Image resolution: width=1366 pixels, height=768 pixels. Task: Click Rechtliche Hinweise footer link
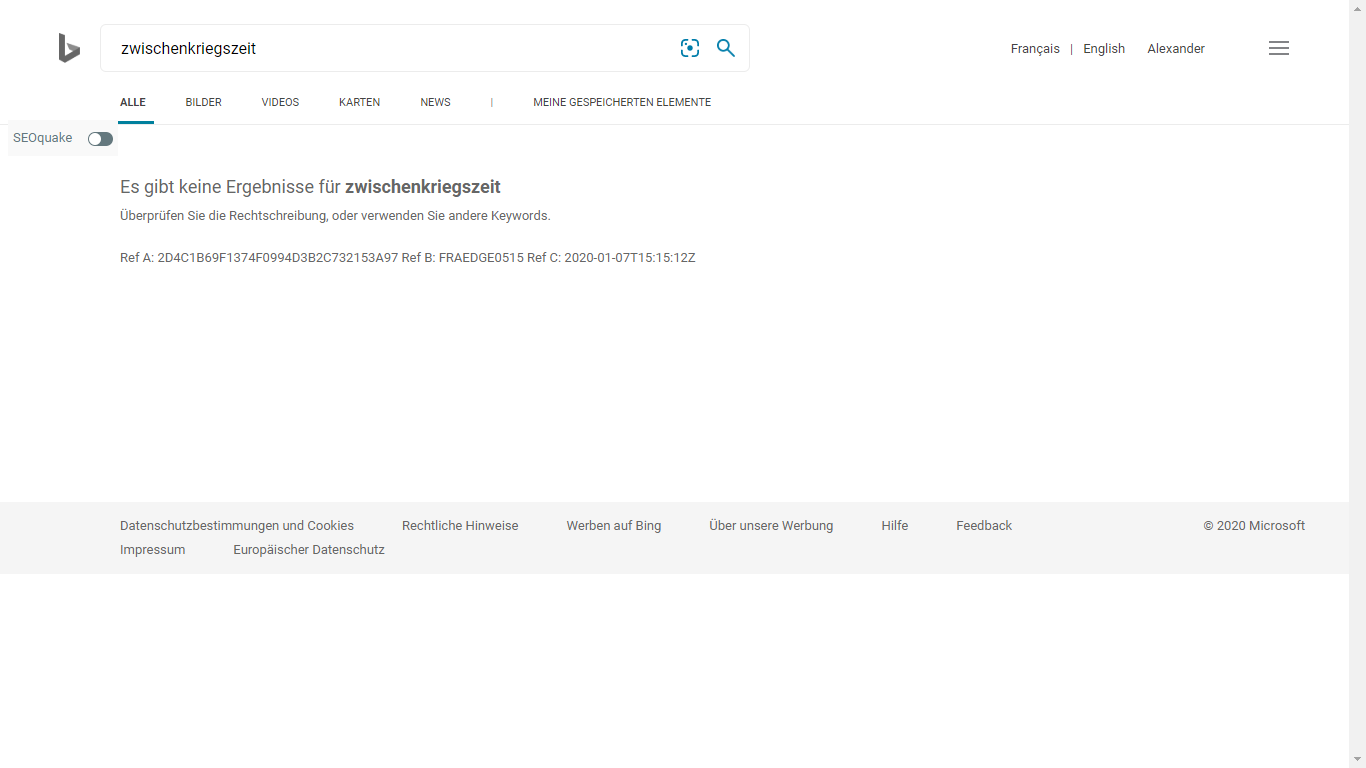(460, 526)
